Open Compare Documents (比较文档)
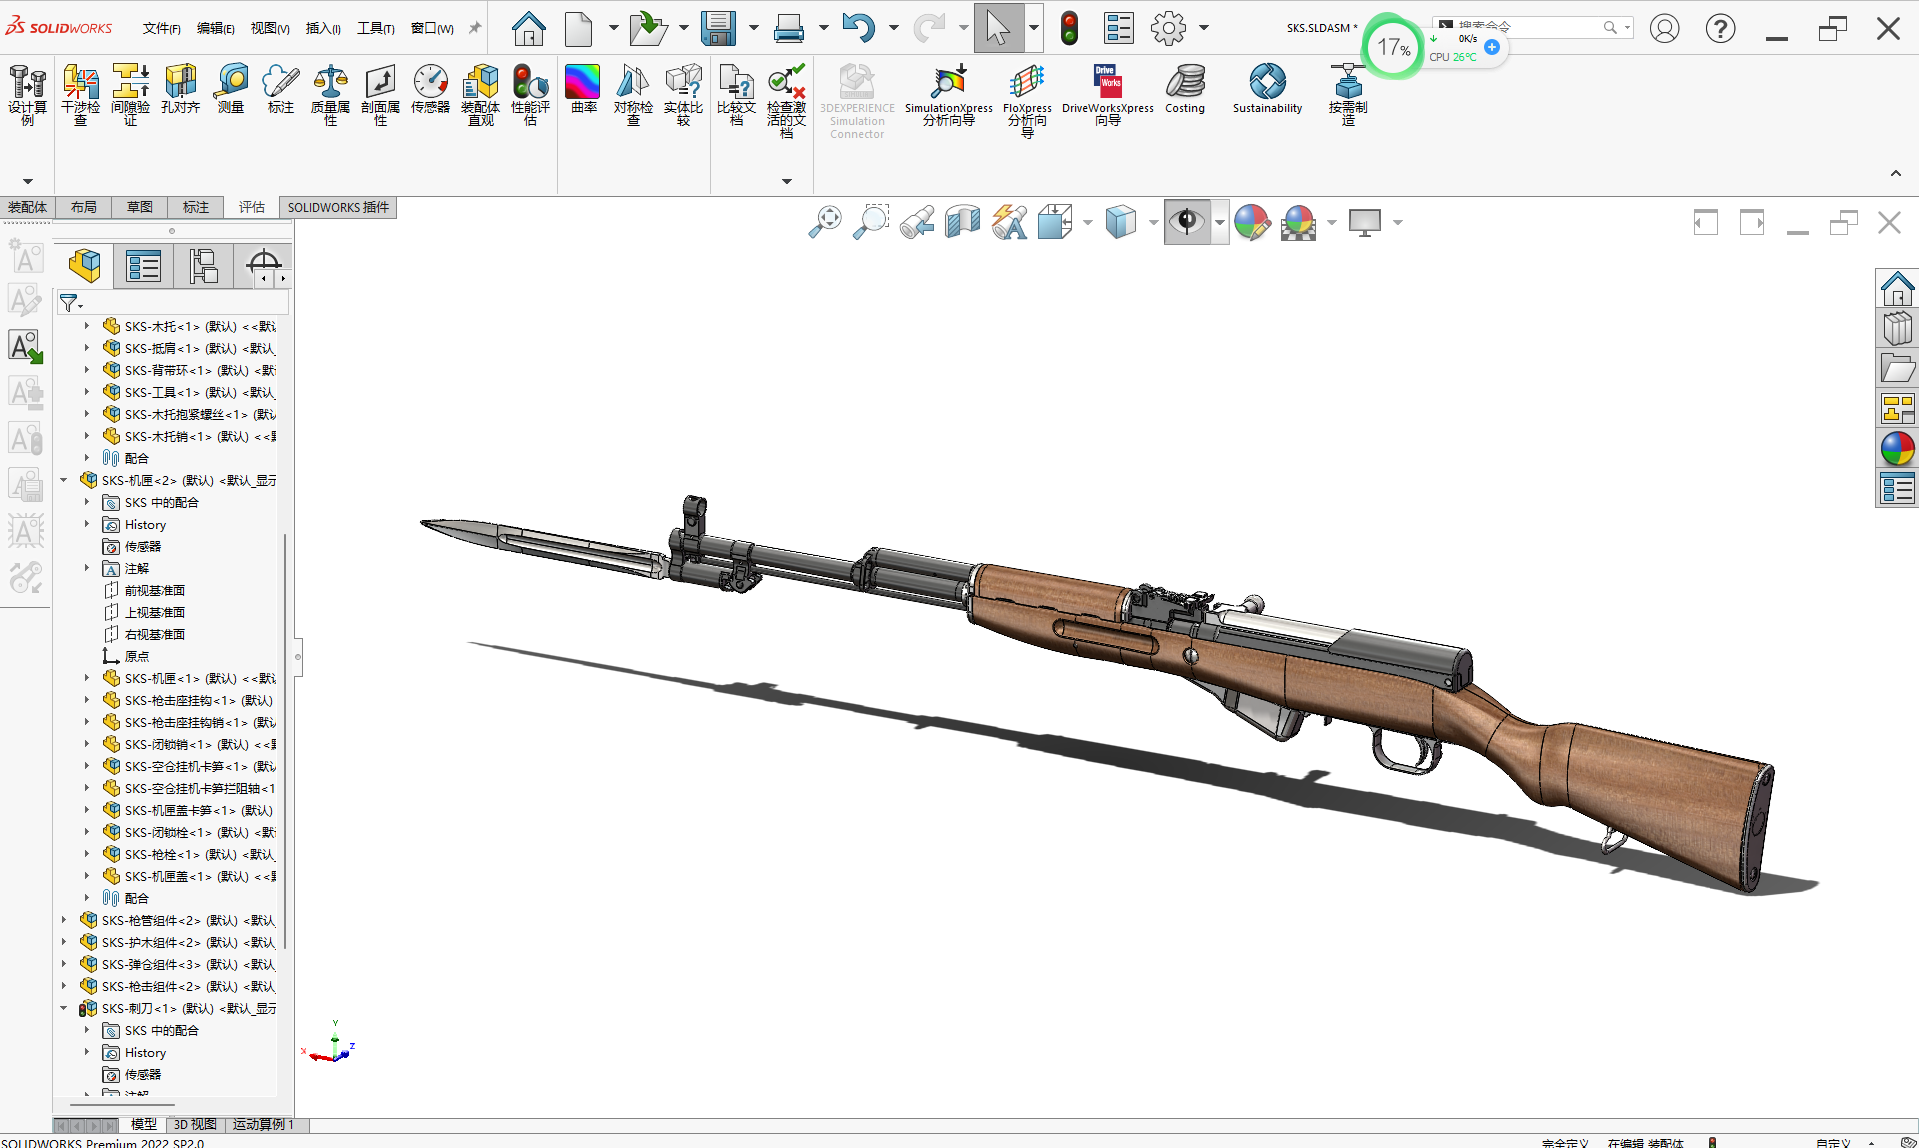This screenshot has width=1919, height=1148. [x=736, y=95]
